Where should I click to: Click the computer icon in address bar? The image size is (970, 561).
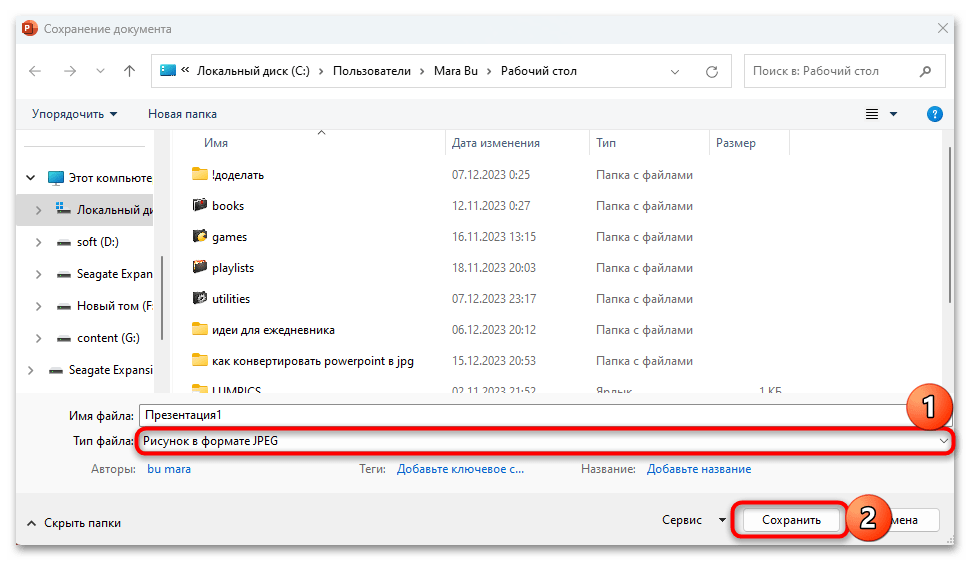(168, 71)
